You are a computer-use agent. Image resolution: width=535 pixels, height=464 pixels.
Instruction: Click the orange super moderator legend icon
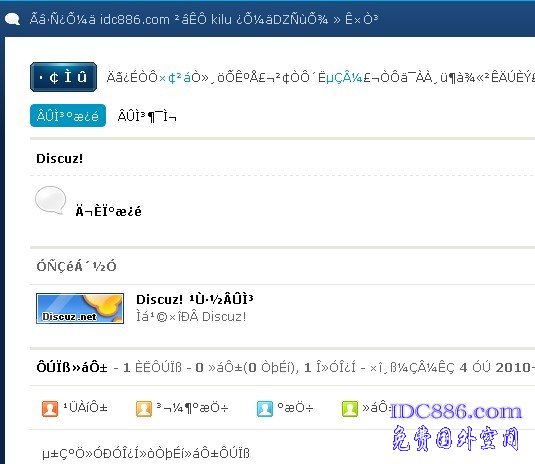(x=144, y=408)
